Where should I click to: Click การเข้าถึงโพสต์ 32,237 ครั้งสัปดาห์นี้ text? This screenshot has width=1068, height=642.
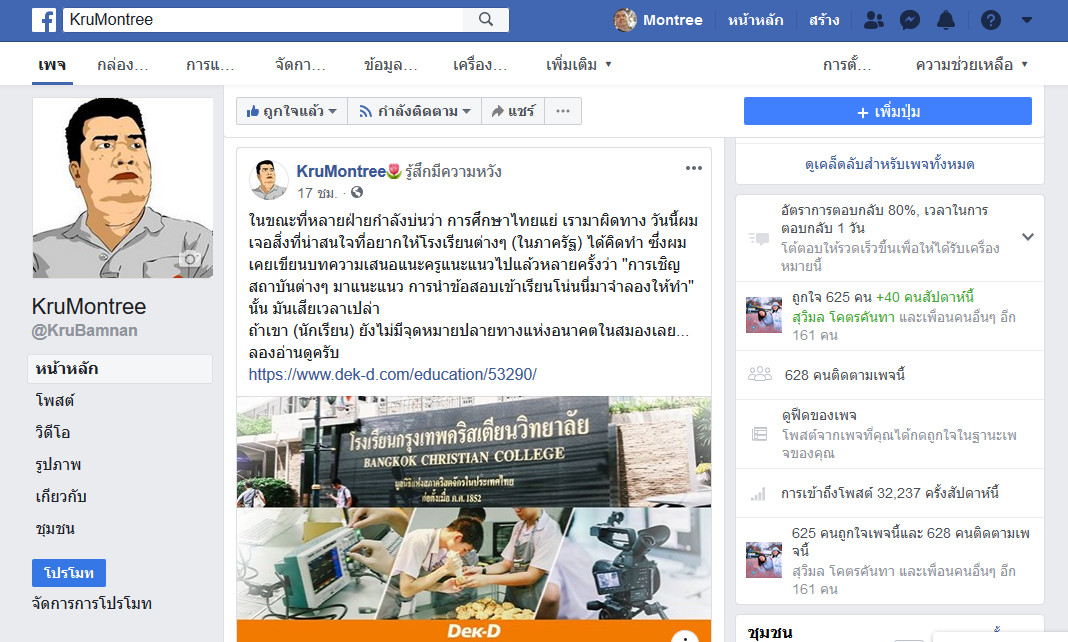(x=890, y=493)
